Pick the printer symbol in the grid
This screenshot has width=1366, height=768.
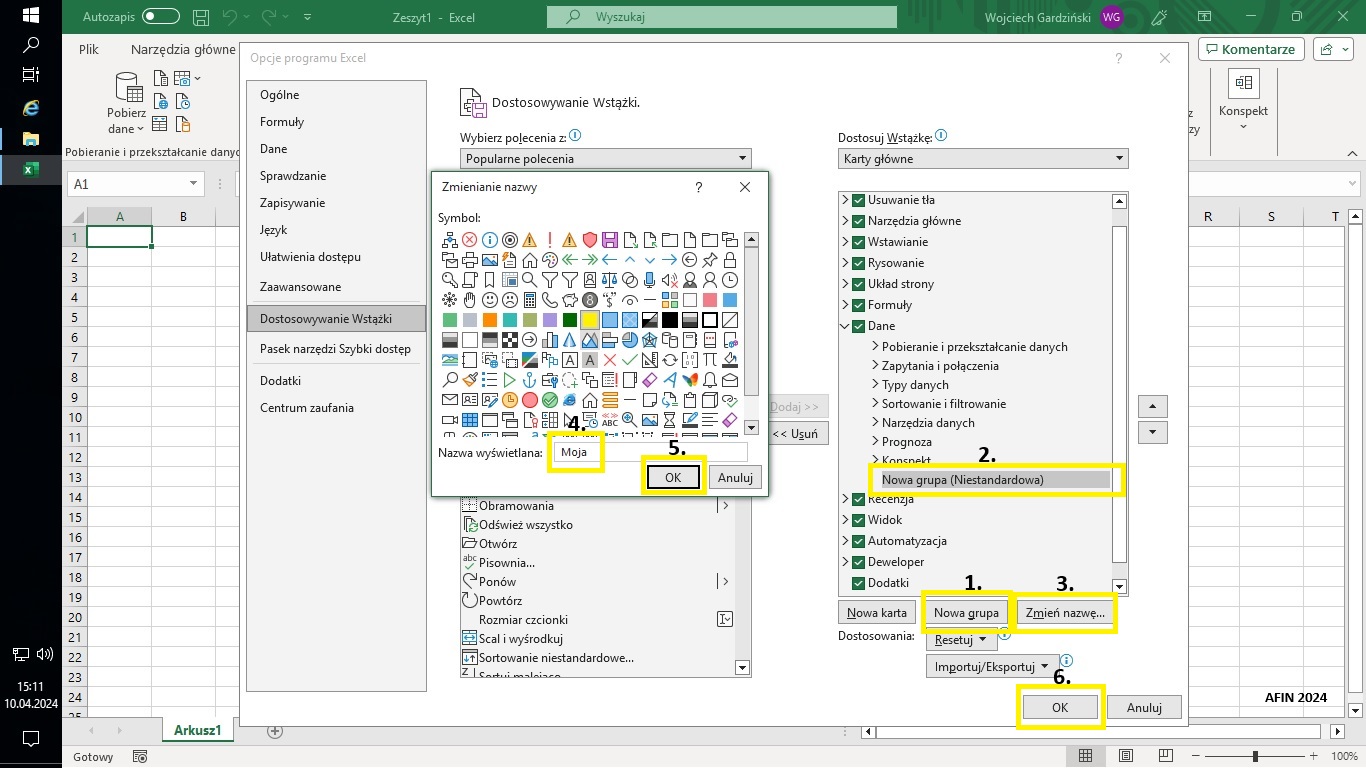[x=470, y=260]
